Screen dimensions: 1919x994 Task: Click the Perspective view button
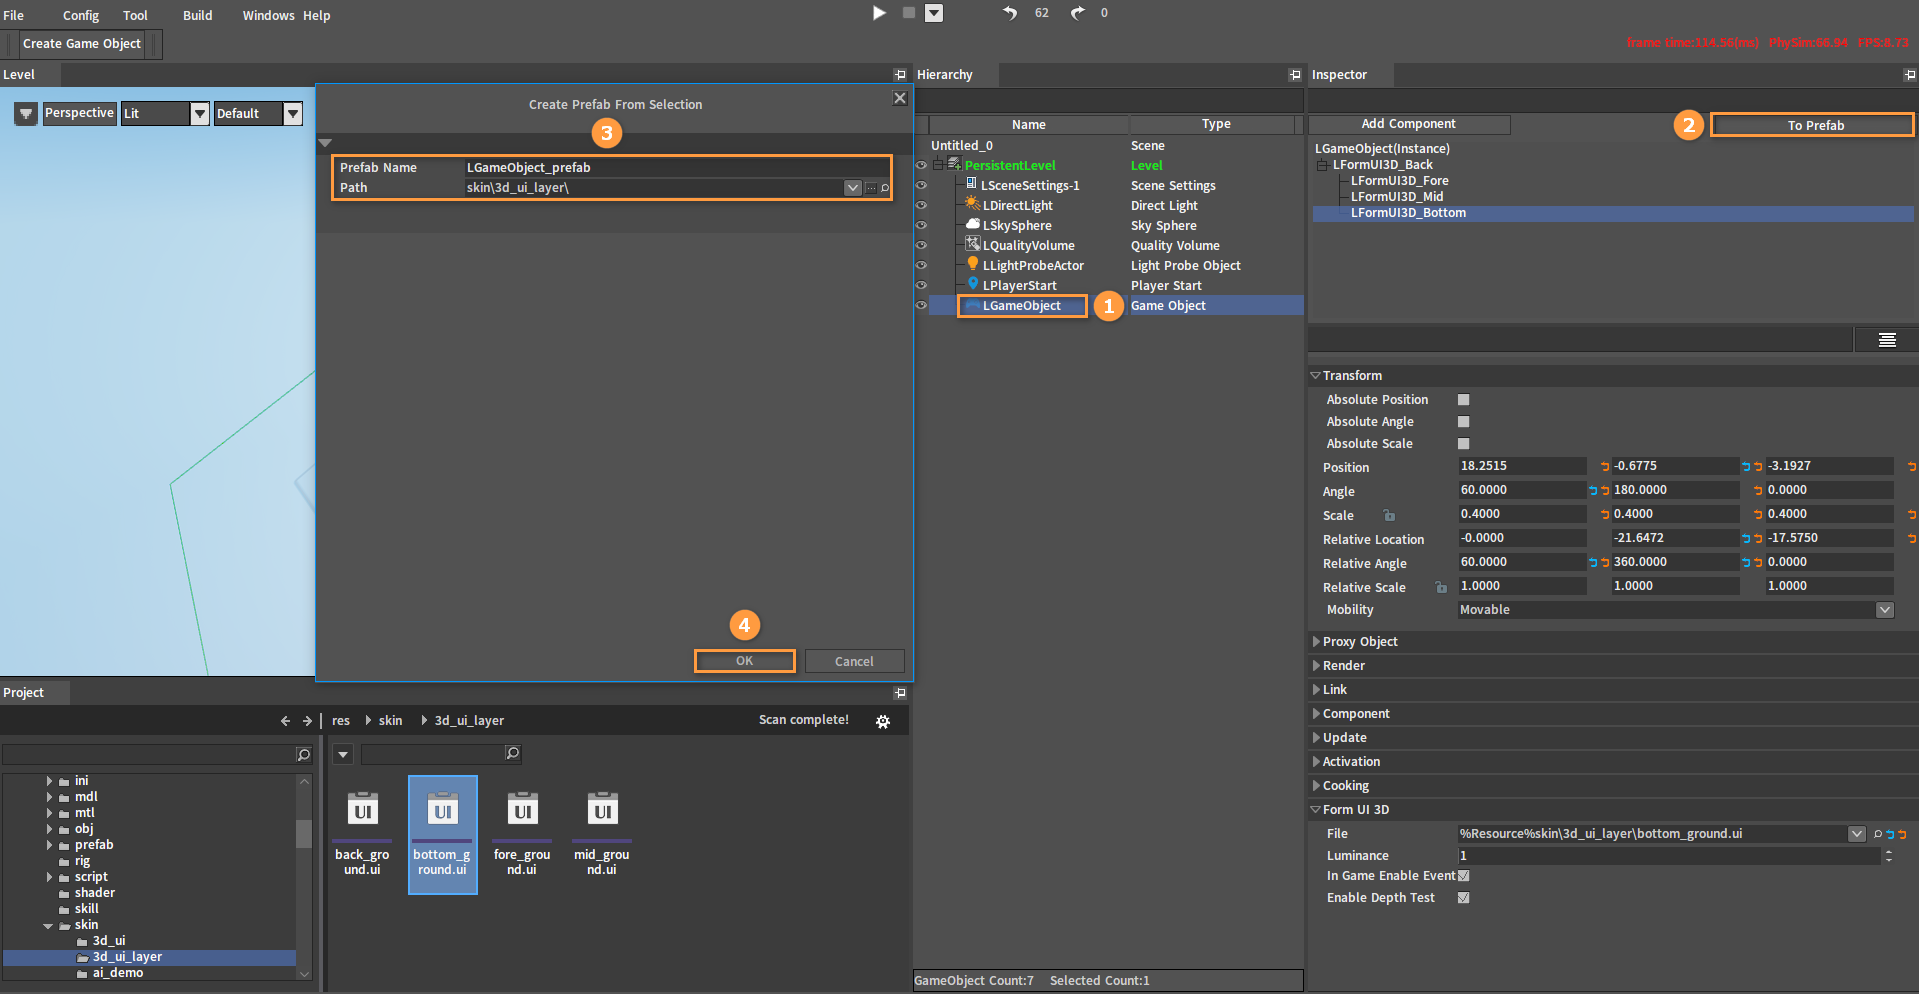click(79, 114)
